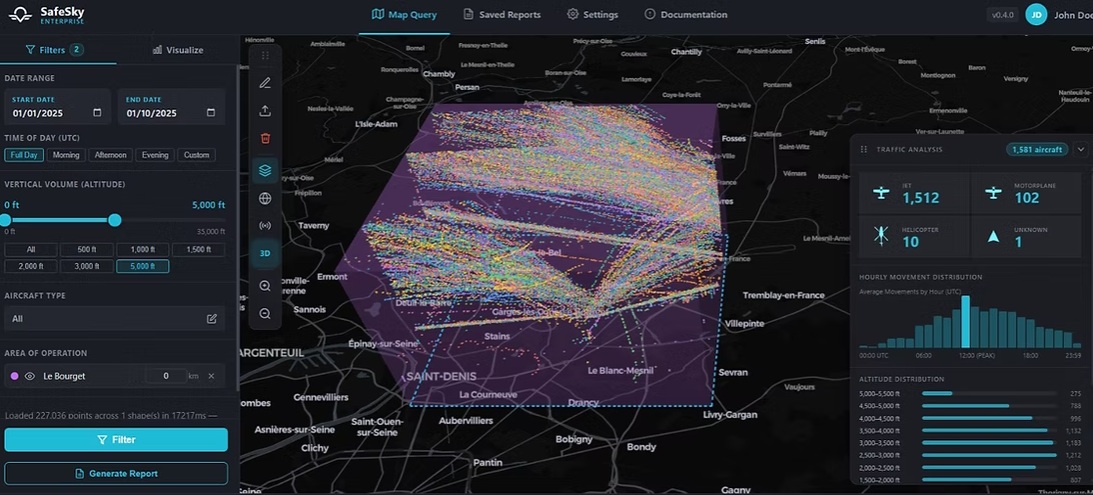The width and height of the screenshot is (1093, 495).
Task: Hide Le Bourget area with eye icon
Action: [x=30, y=376]
